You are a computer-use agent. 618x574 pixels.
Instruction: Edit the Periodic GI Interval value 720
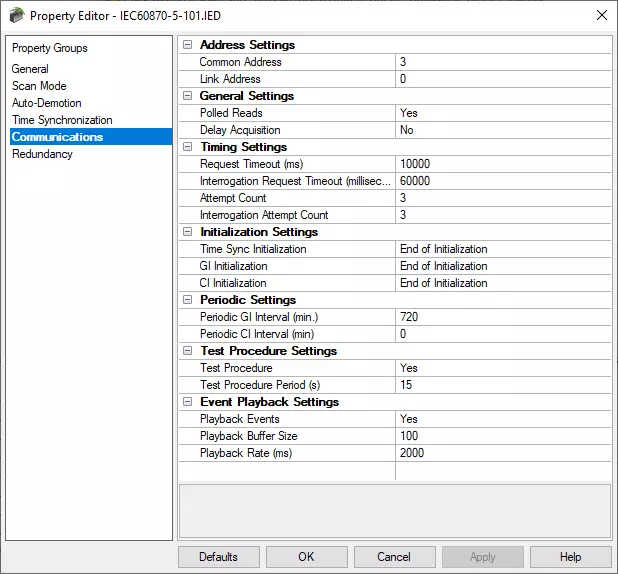[x=503, y=317]
